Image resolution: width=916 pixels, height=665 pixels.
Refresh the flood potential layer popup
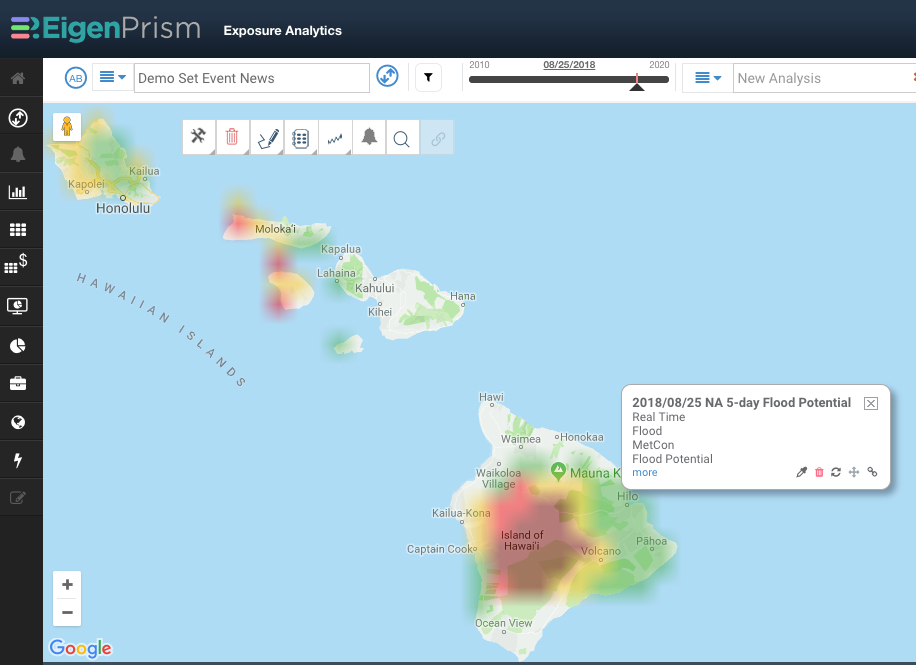coord(836,472)
